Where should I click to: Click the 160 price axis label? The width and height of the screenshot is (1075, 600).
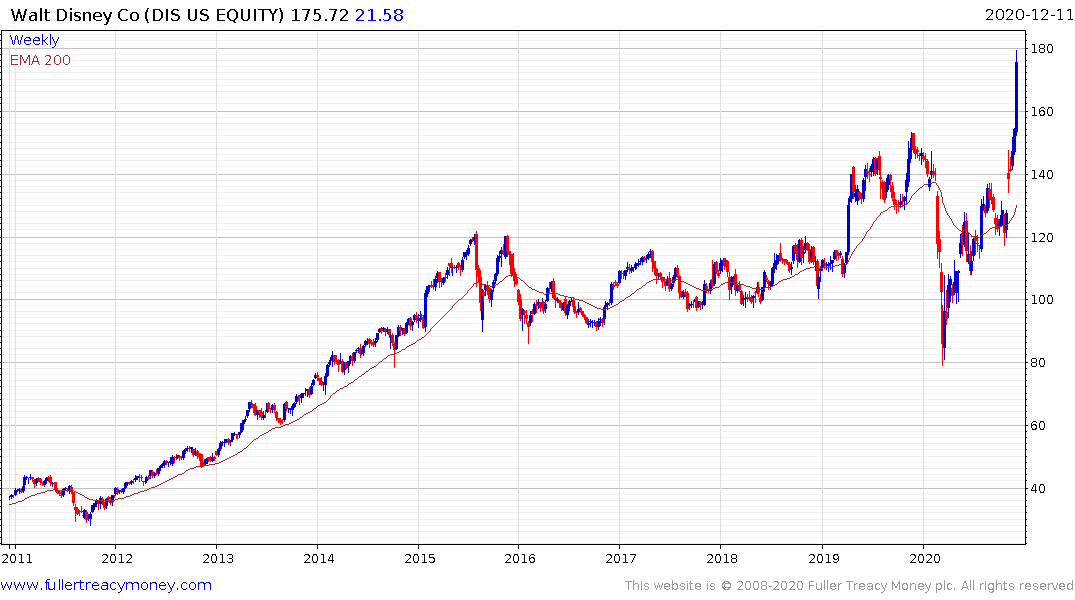pos(1043,112)
